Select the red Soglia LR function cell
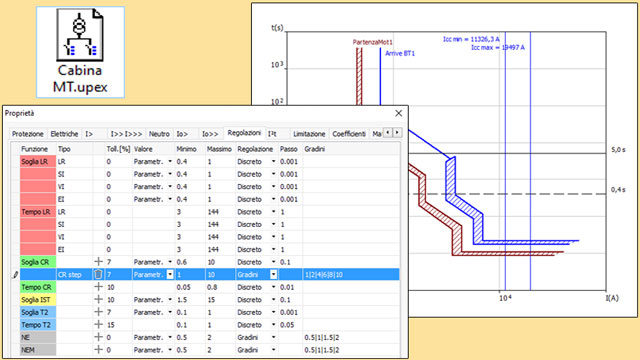 click(x=38, y=162)
